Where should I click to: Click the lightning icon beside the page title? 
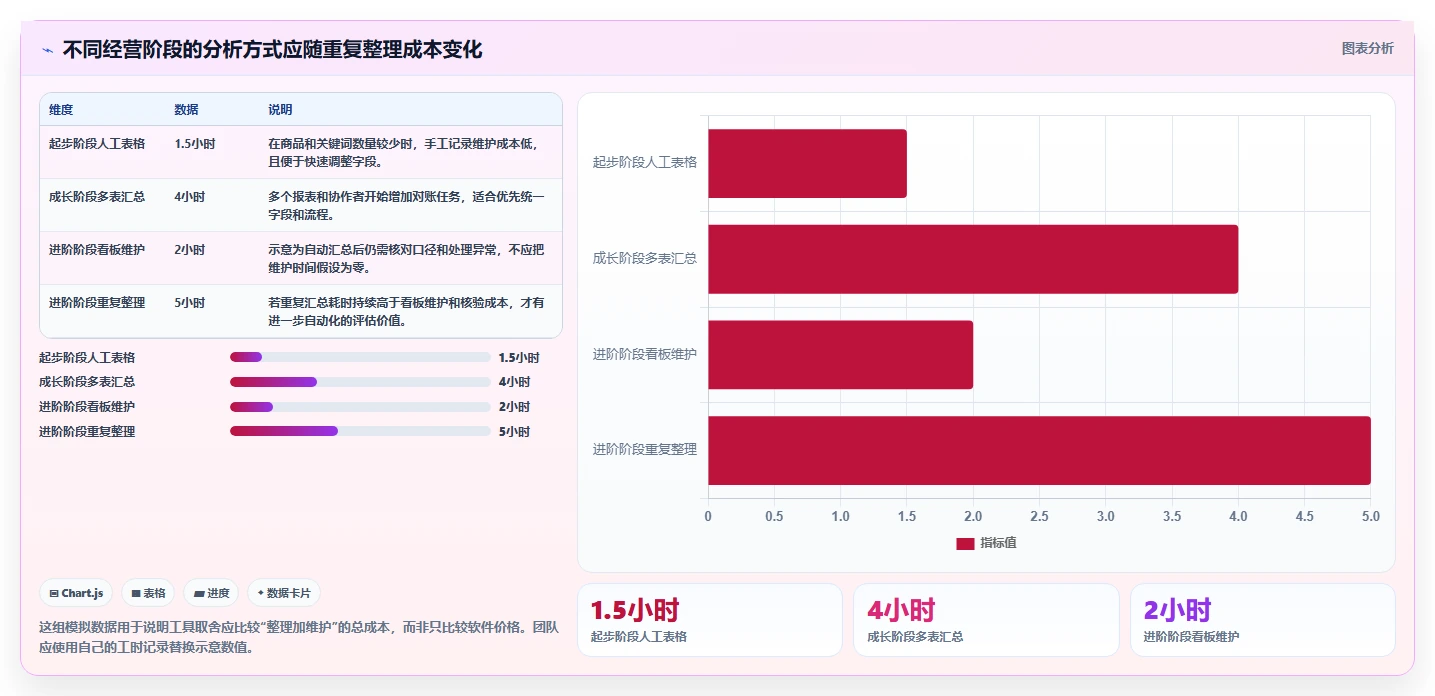pyautogui.click(x=48, y=50)
